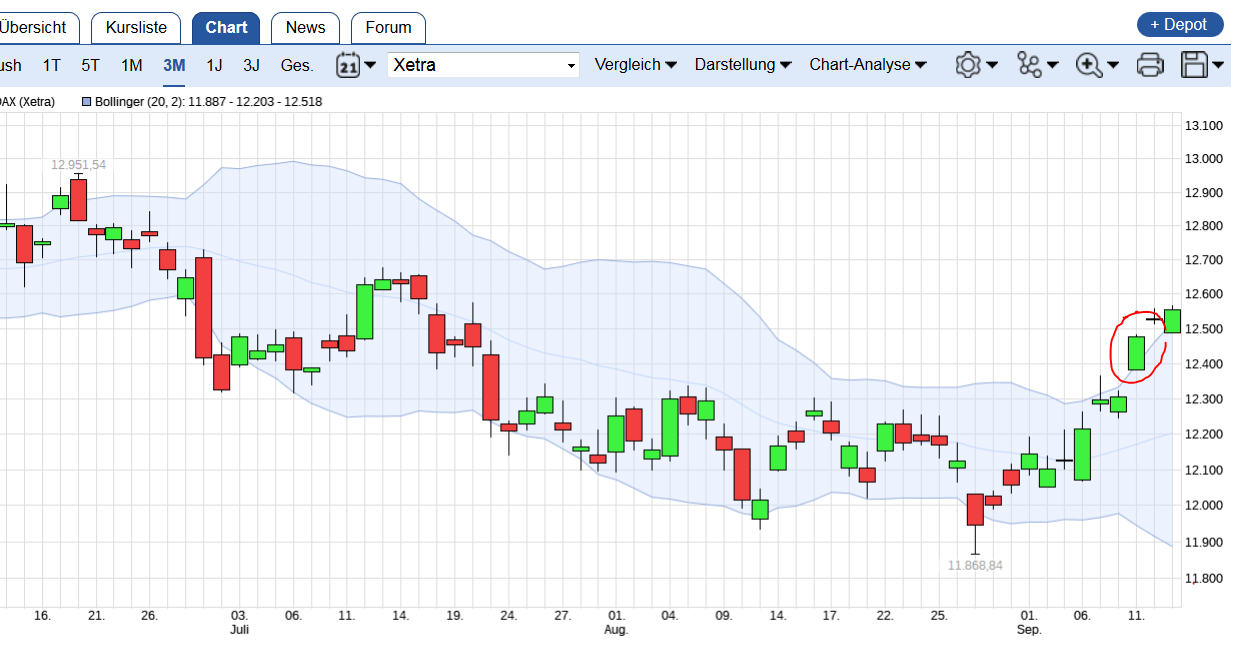
Task: Click the indicators/analysis network icon
Action: 1031,64
